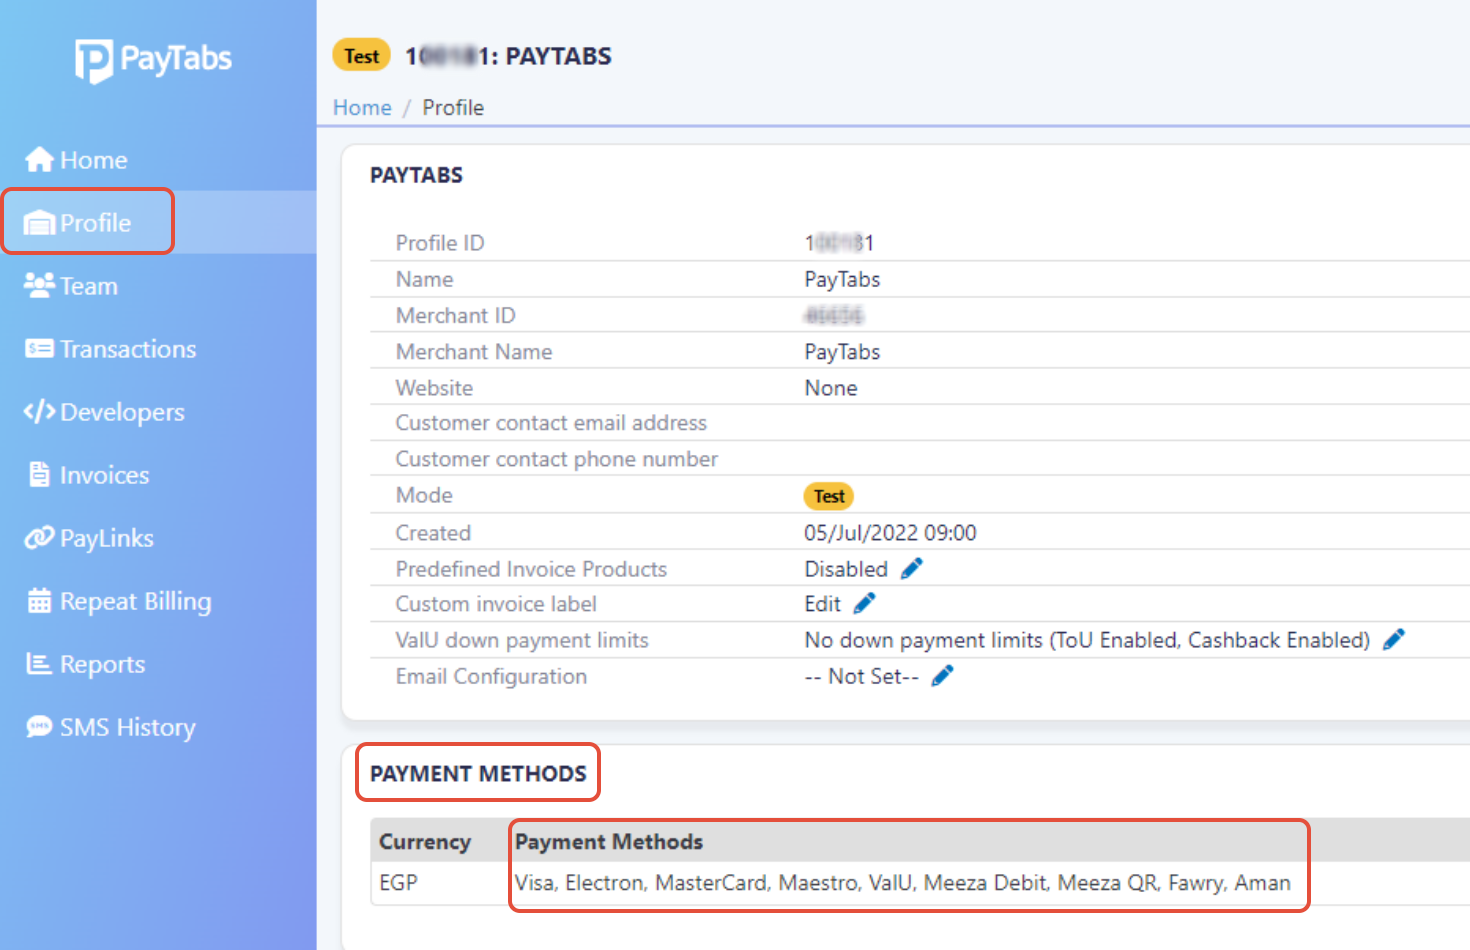Viewport: 1470px width, 950px height.
Task: Click the '-- Not Set--' email configuration value
Action: [x=862, y=676]
